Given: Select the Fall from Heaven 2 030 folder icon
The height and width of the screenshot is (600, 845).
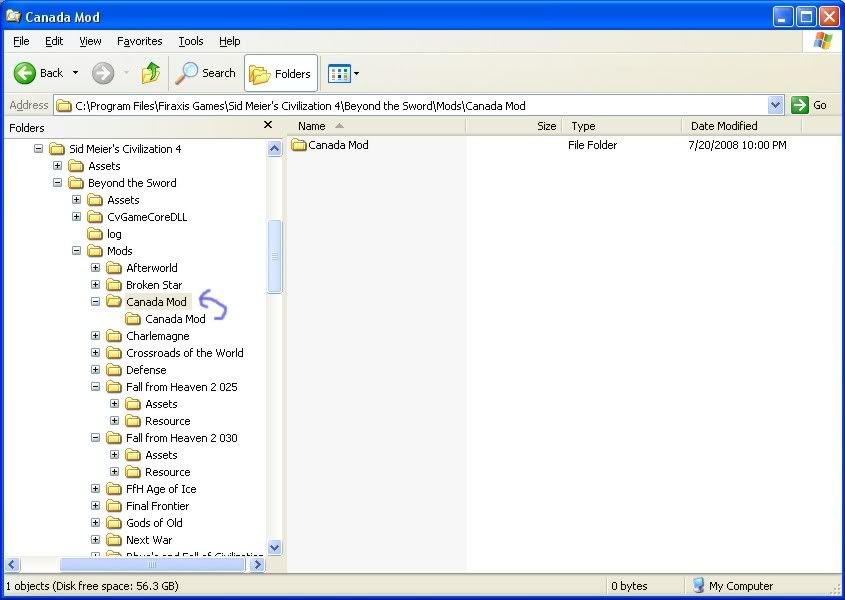Looking at the screenshot, I should click(x=114, y=438).
